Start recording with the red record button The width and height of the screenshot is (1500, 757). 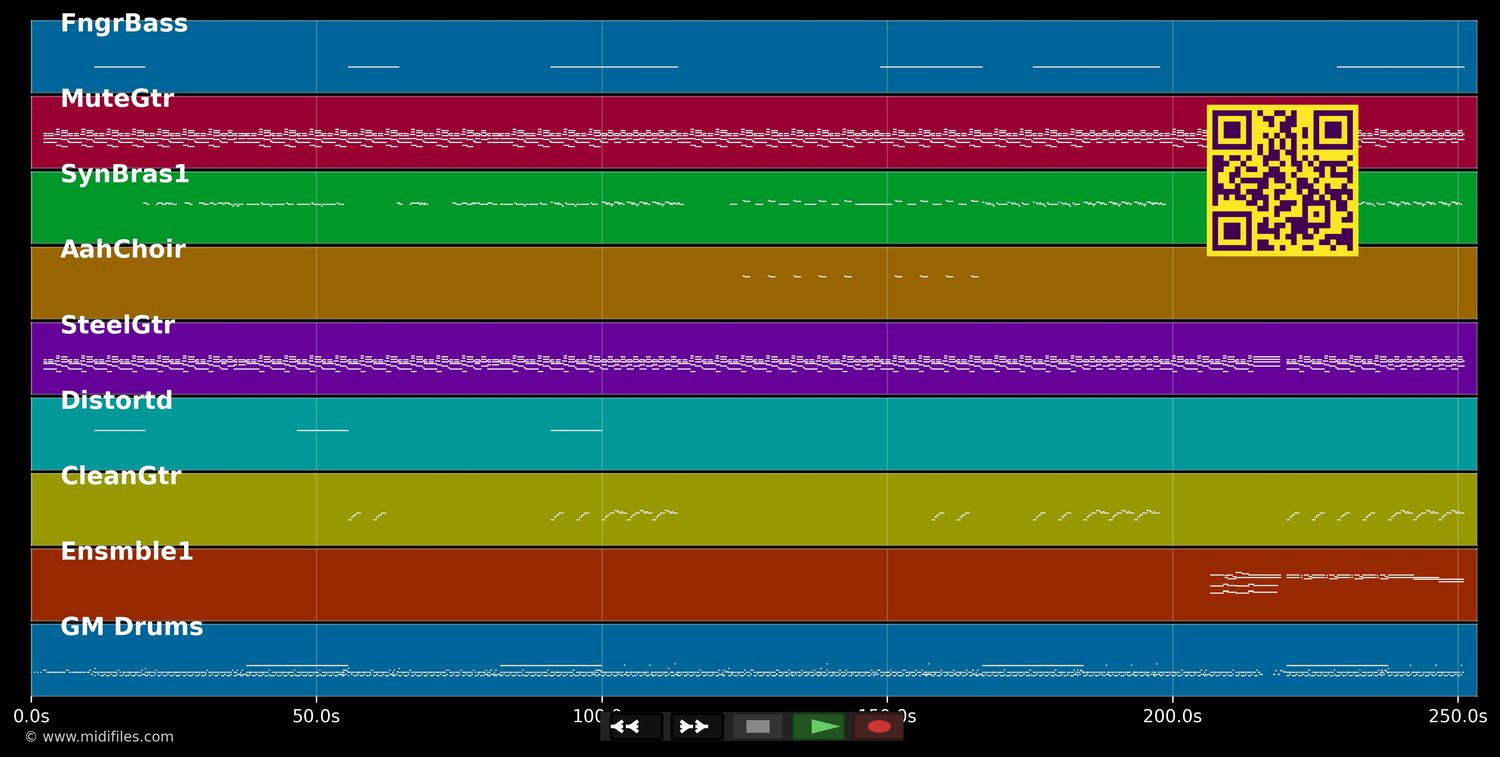point(879,726)
